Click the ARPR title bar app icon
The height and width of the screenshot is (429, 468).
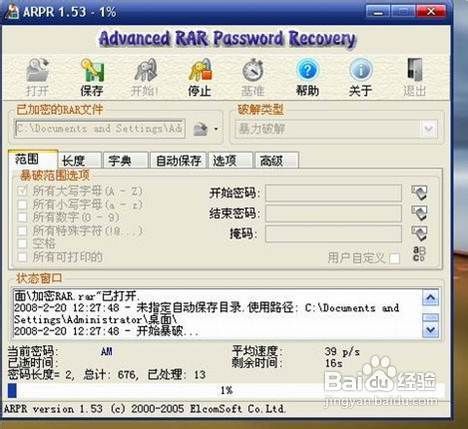[12, 11]
